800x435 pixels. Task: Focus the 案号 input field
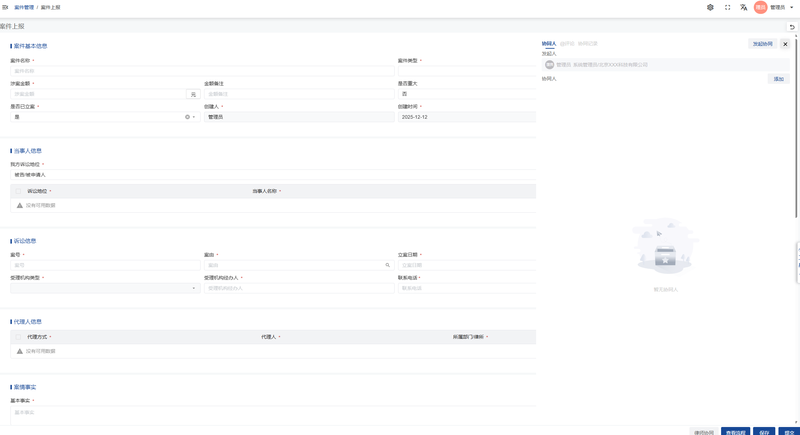click(x=105, y=265)
